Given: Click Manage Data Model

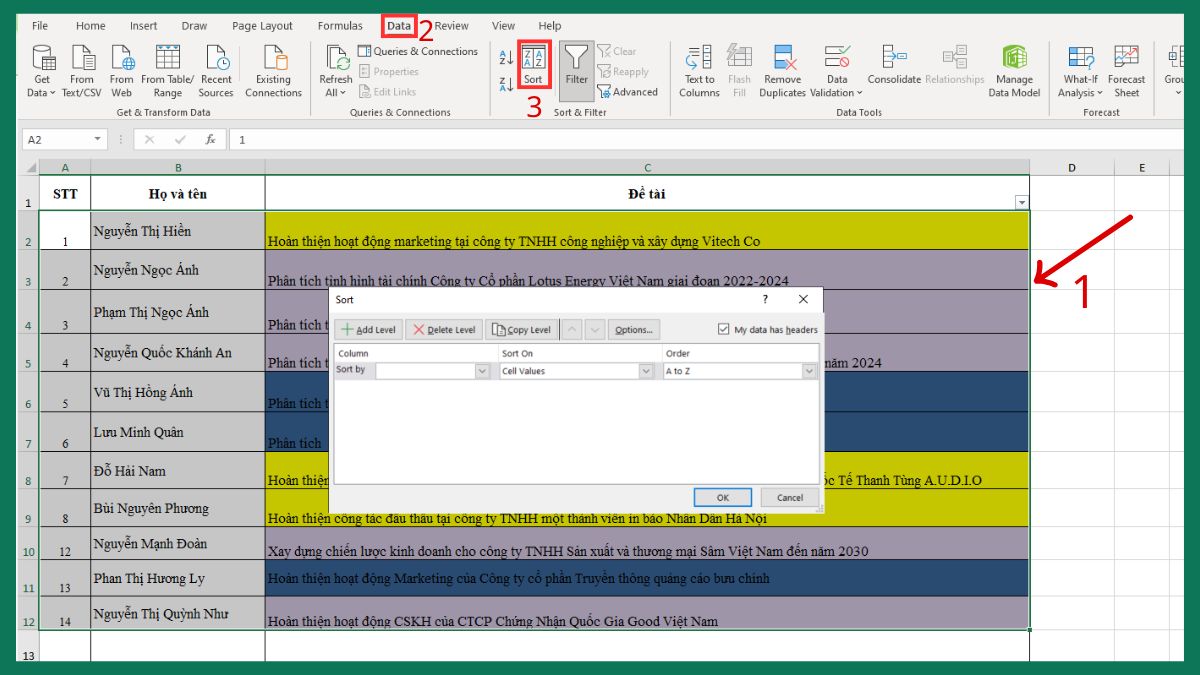Looking at the screenshot, I should tap(1015, 70).
